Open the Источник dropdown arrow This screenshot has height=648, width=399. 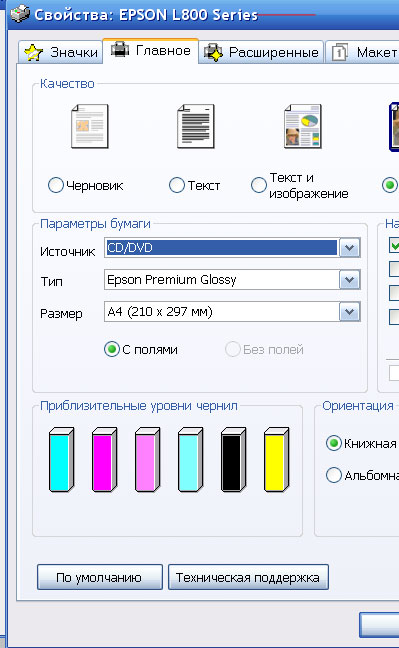350,248
